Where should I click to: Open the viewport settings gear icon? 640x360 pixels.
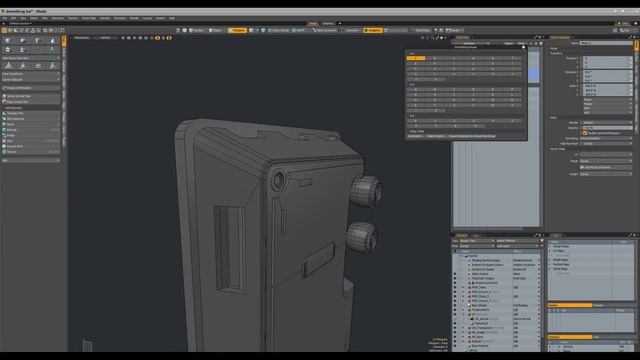[442, 38]
